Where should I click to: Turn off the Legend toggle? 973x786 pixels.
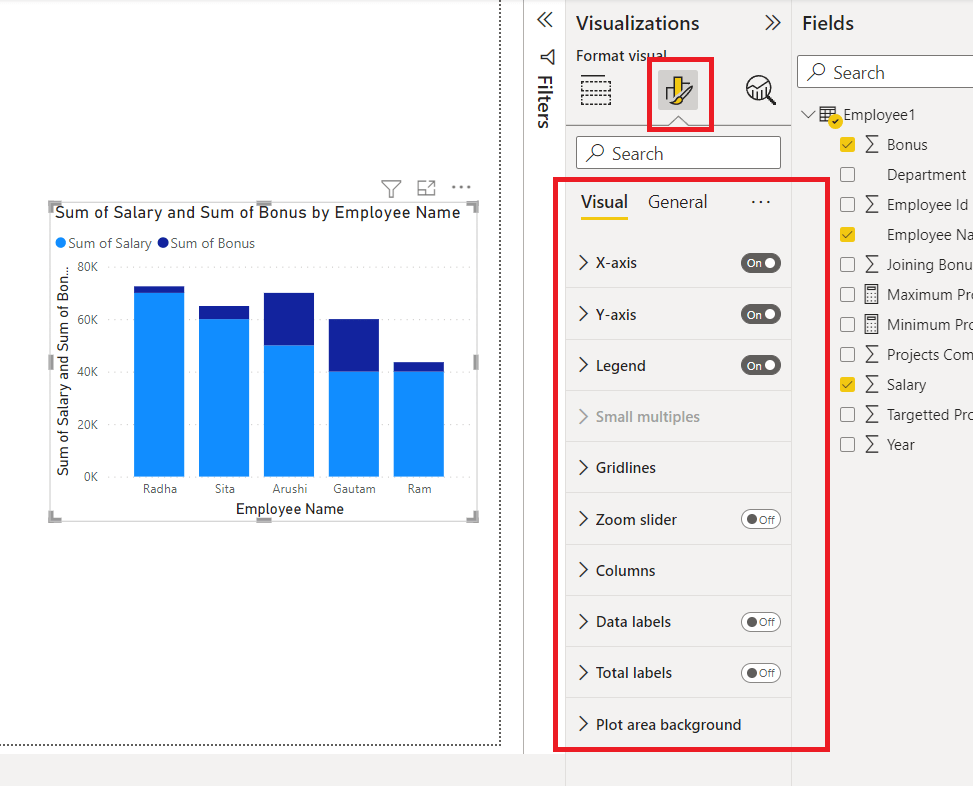(761, 365)
